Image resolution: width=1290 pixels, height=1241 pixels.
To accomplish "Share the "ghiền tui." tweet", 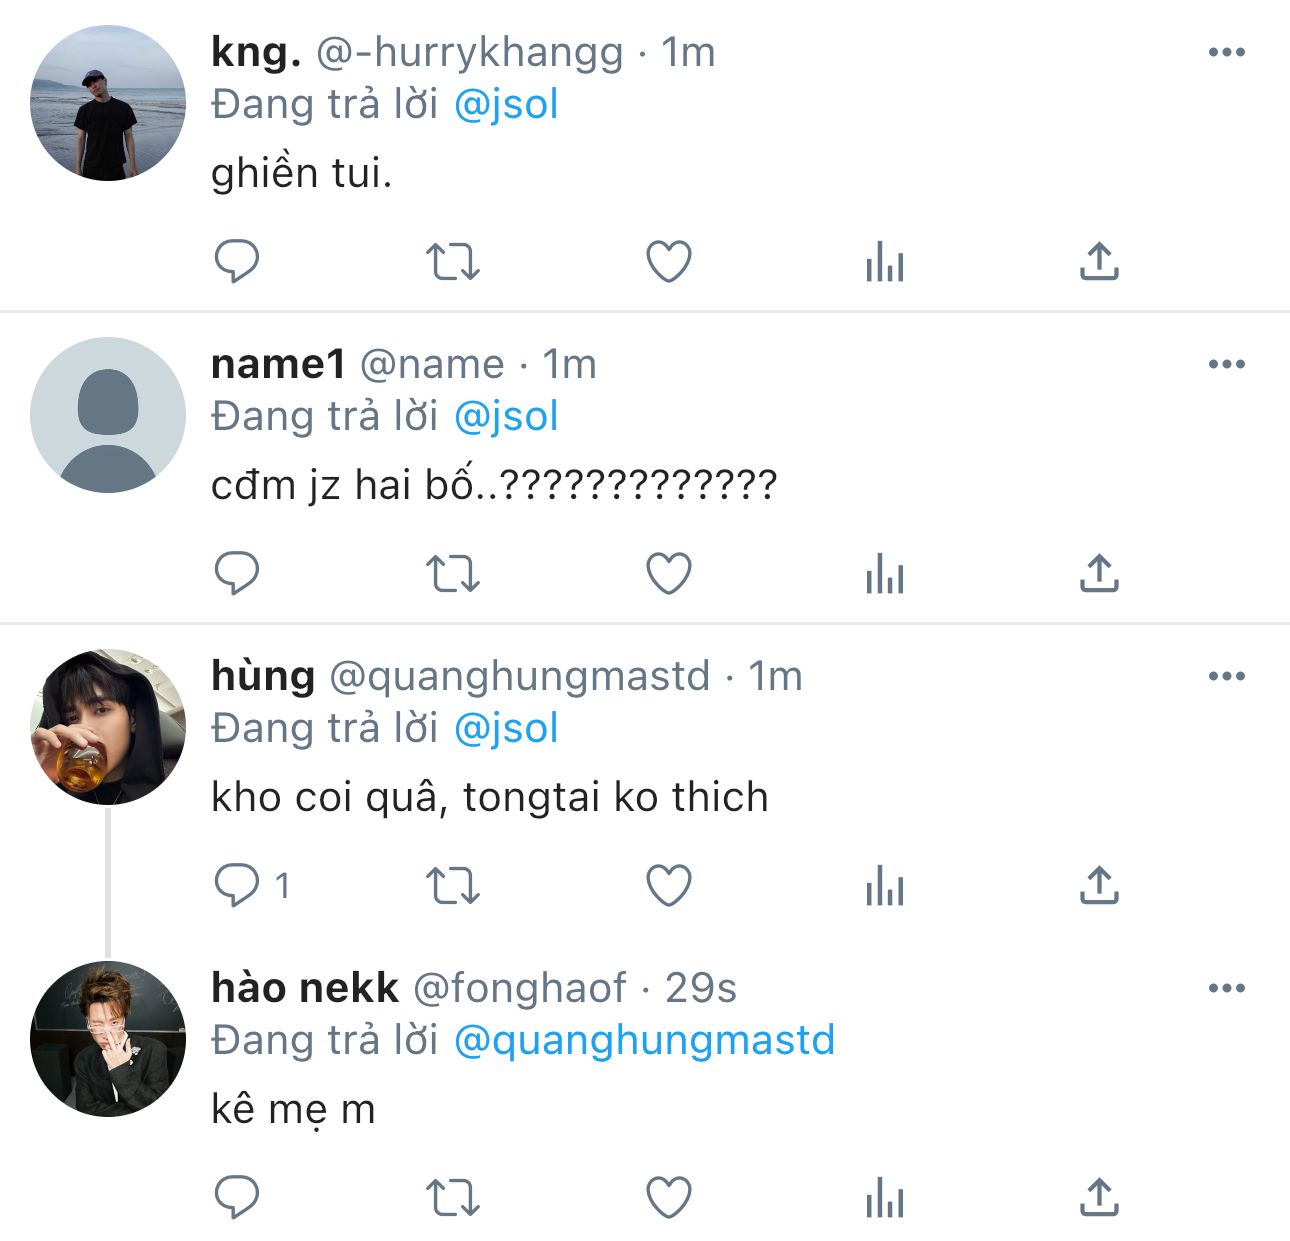I will 1099,262.
